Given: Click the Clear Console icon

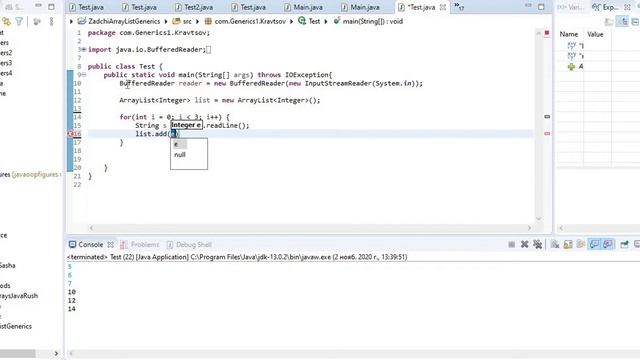Looking at the screenshot, I should pos(555,244).
